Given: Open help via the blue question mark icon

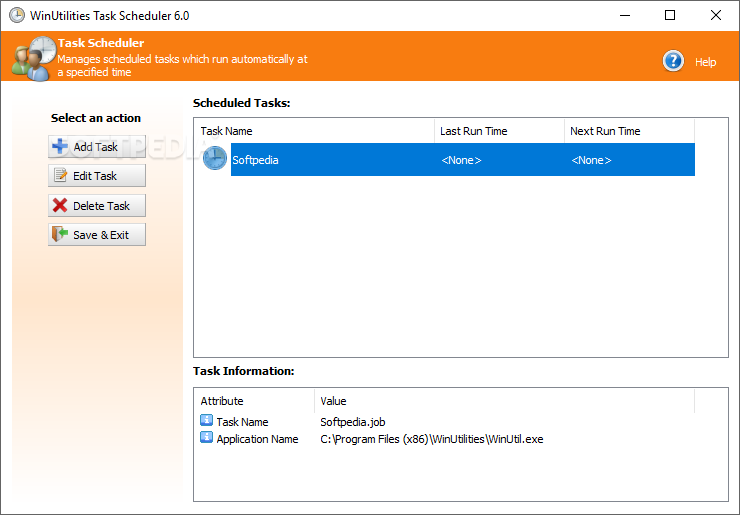Looking at the screenshot, I should [x=673, y=61].
